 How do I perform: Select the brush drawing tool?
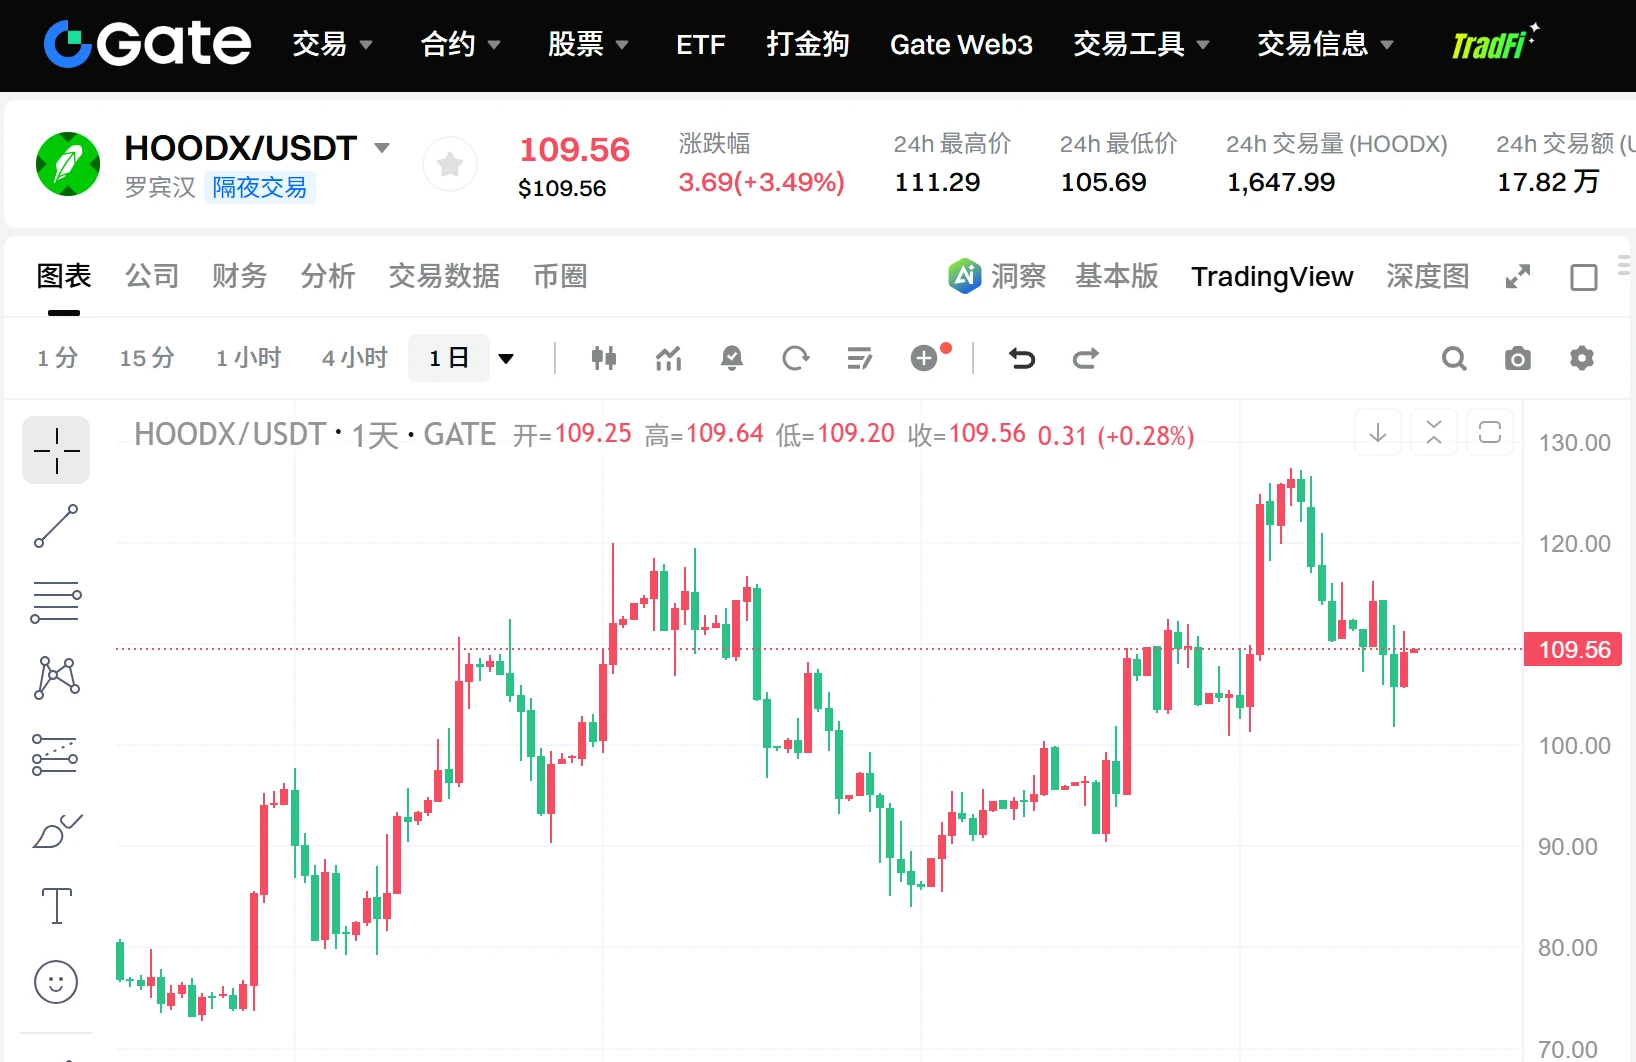pos(56,831)
